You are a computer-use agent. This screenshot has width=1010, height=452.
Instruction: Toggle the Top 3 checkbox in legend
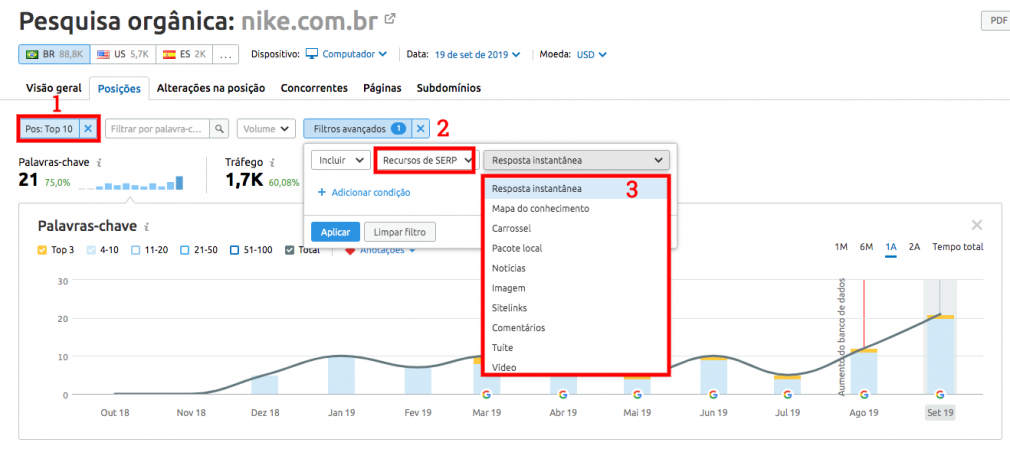[x=42, y=249]
